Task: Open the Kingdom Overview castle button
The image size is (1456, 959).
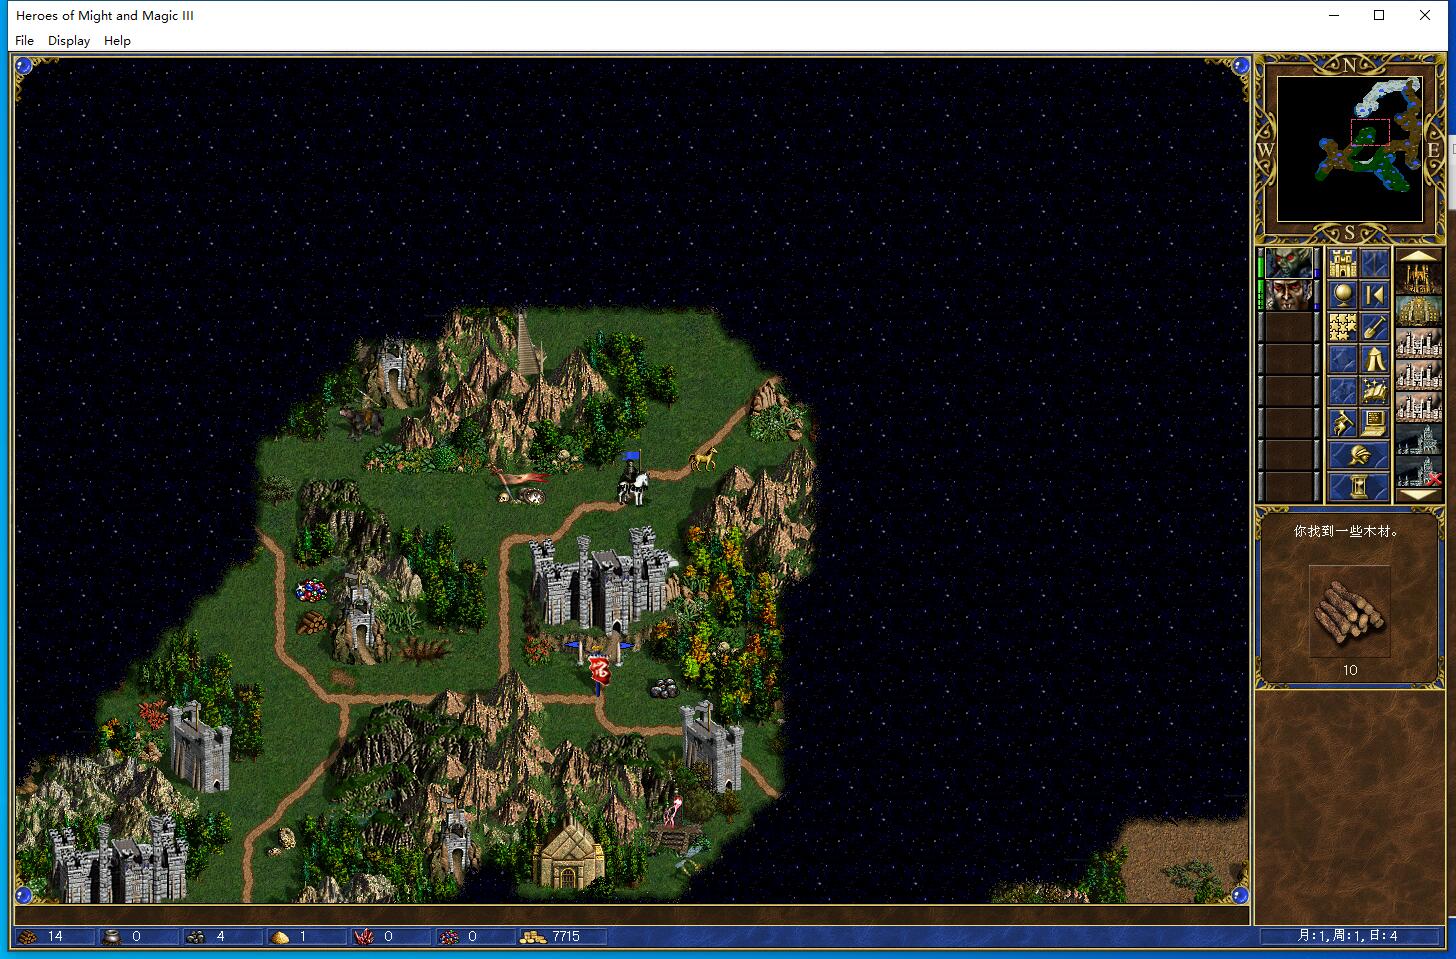Action: tap(1342, 263)
